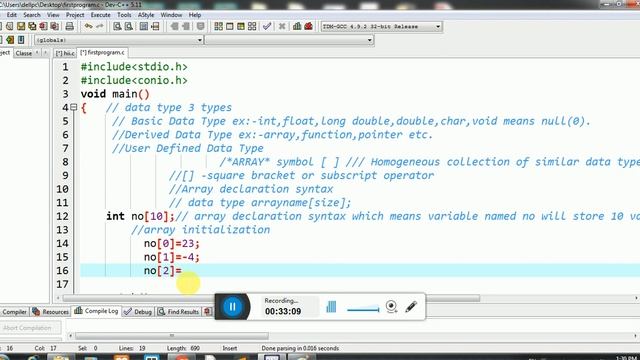Click the code text 'no[0]=23;'
This screenshot has height=360, width=640.
[171, 244]
